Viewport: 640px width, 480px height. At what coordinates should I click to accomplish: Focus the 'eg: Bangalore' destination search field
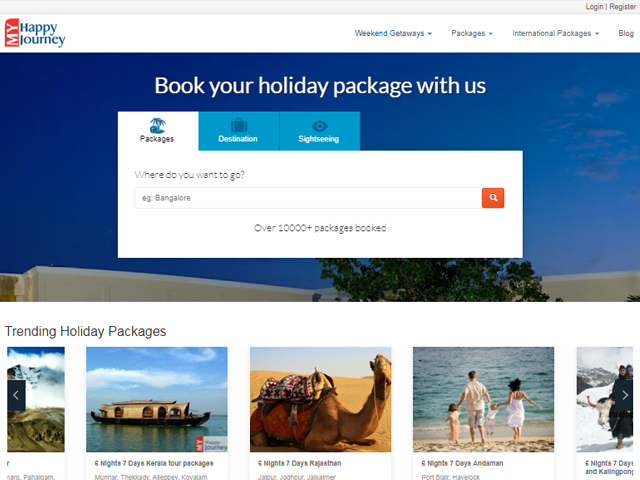tap(308, 198)
